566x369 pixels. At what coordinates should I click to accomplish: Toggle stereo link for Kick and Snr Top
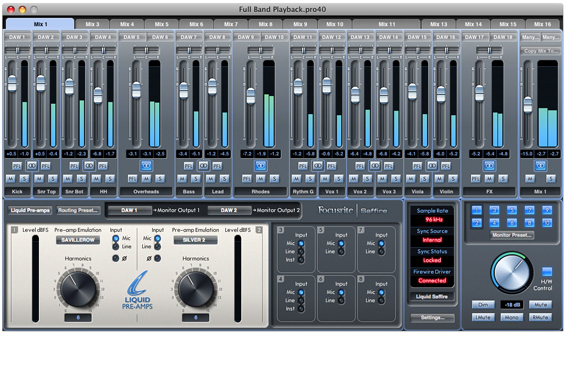coord(31,165)
